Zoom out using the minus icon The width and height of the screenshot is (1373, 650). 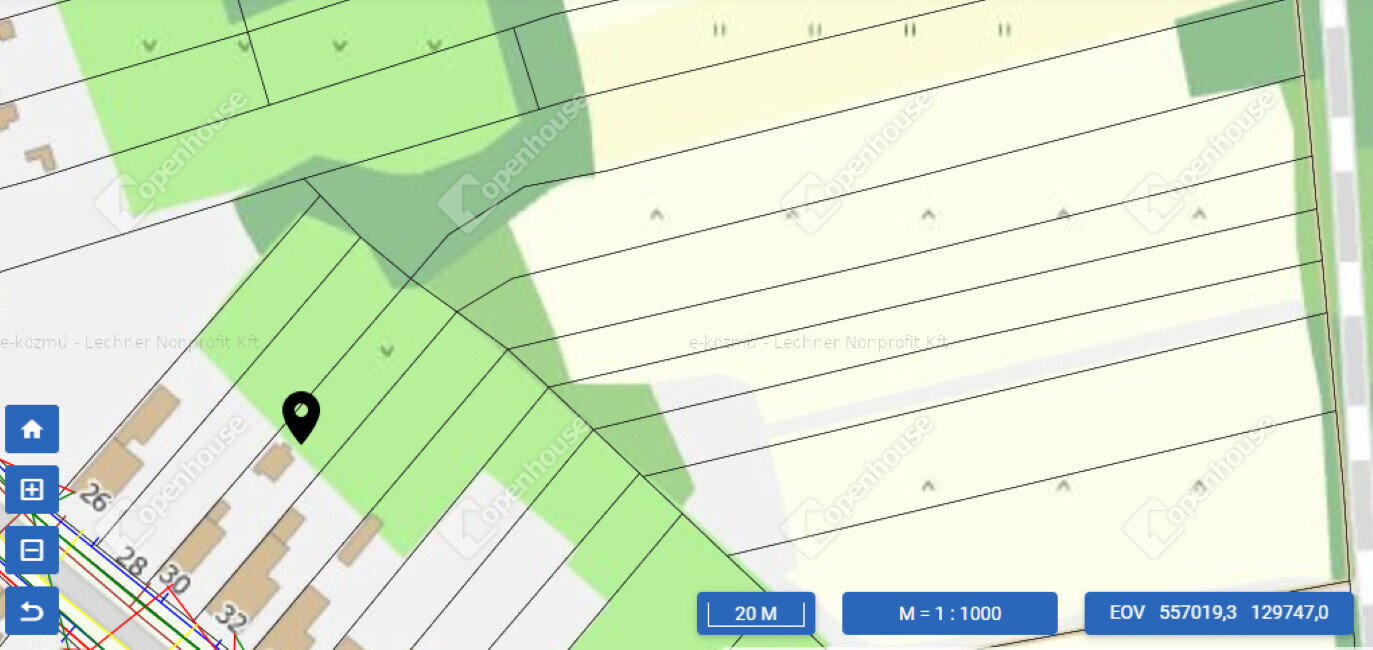(x=32, y=550)
